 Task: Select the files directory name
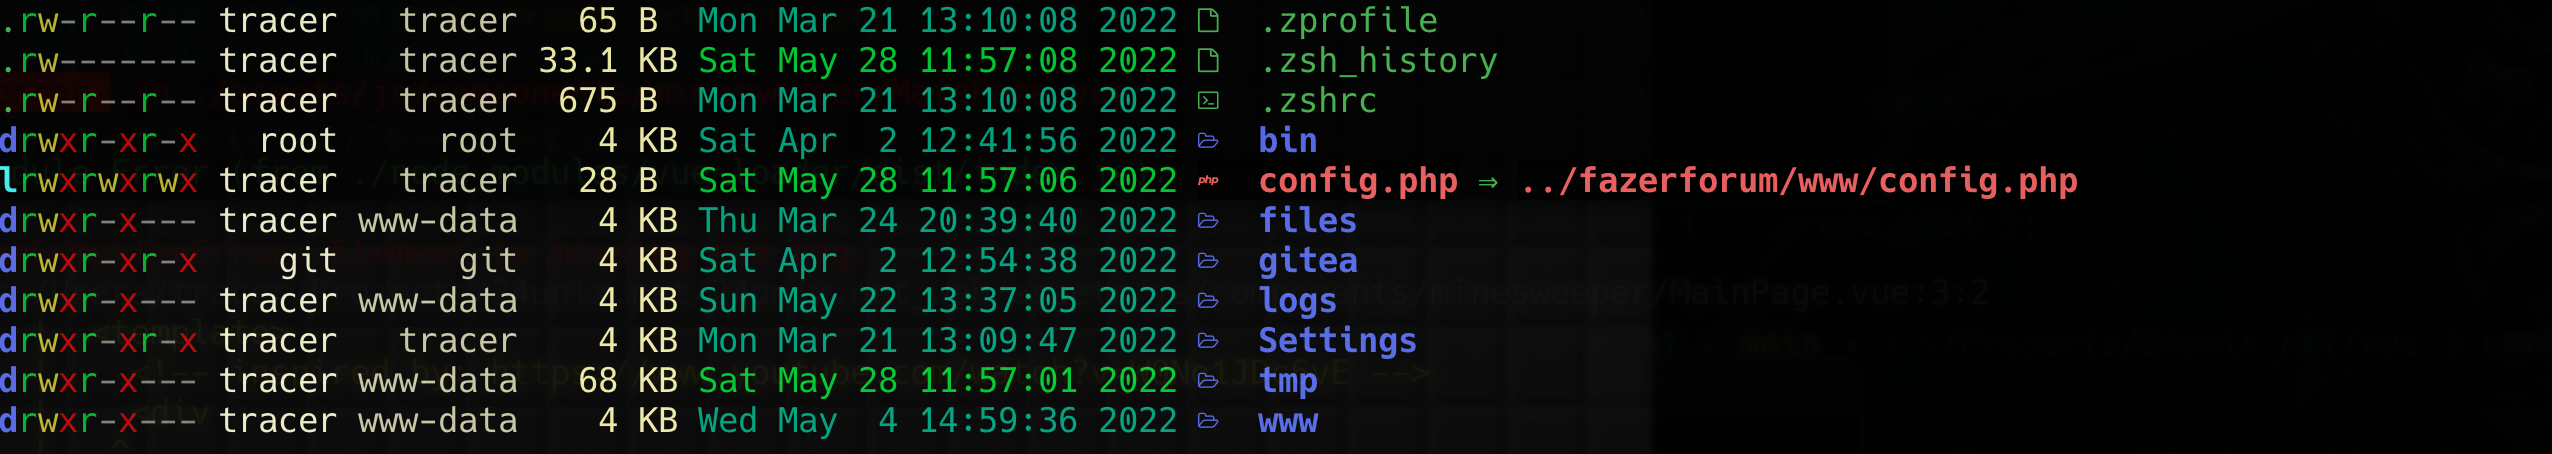tap(1307, 220)
